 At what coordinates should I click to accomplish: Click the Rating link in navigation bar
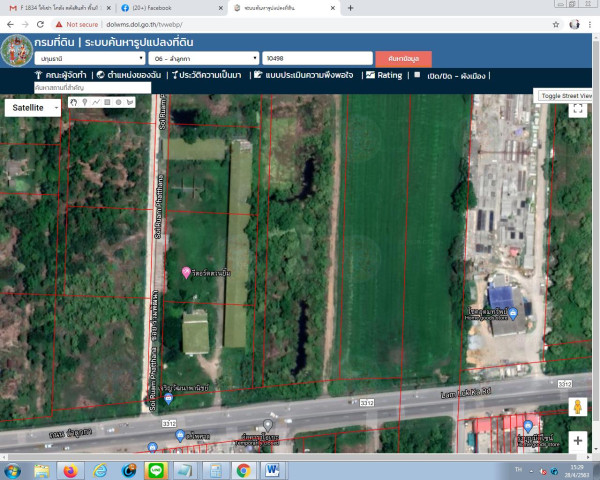[384, 75]
